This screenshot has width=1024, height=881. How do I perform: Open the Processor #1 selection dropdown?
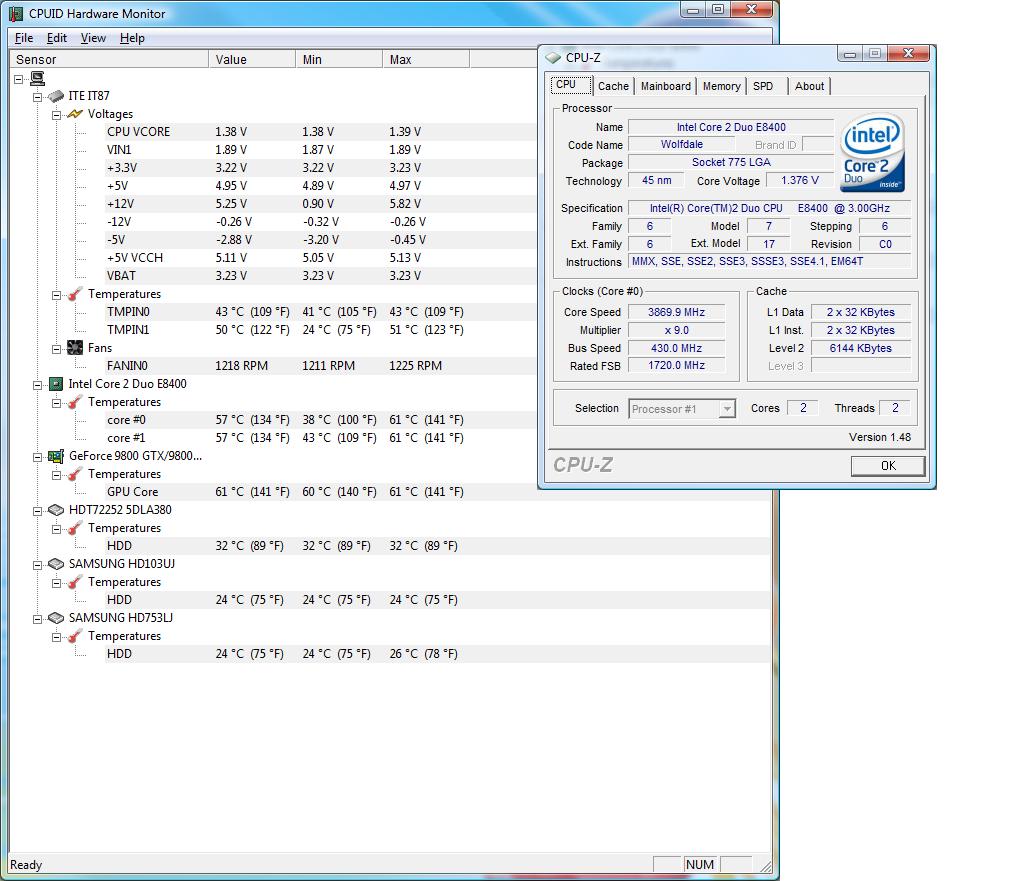coord(727,409)
